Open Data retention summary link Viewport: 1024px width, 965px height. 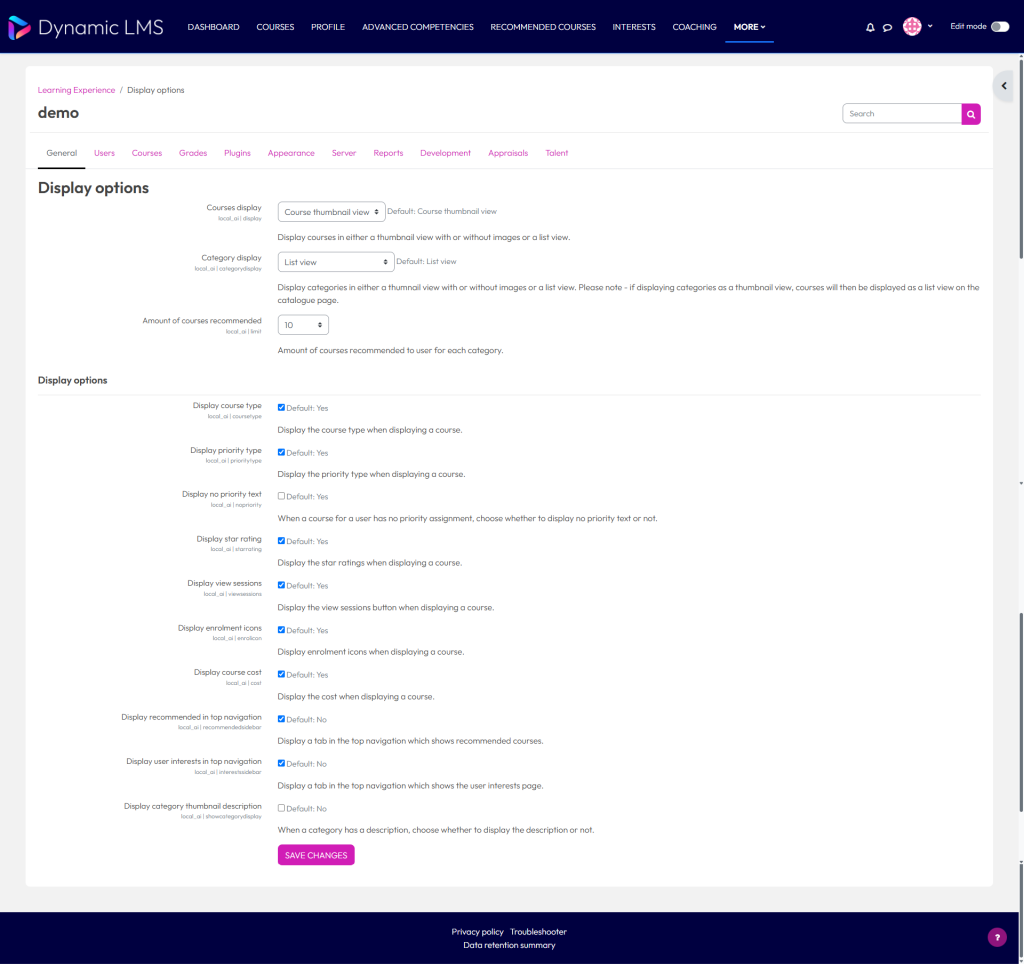[509, 945]
